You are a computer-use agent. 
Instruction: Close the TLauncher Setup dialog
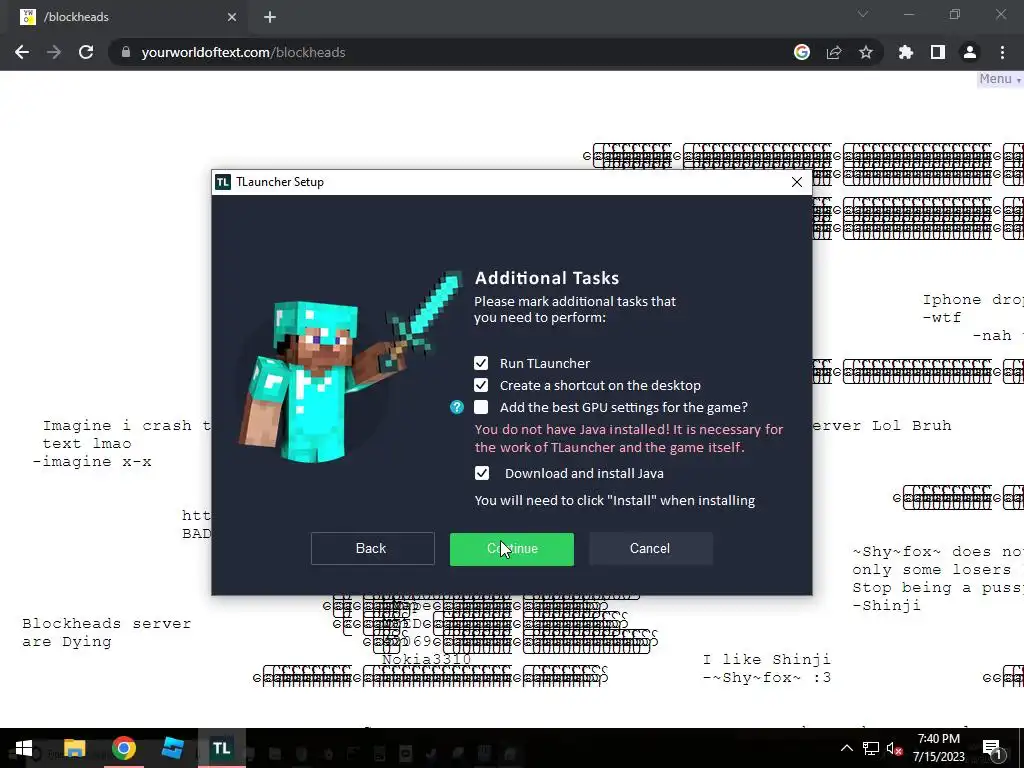click(797, 182)
